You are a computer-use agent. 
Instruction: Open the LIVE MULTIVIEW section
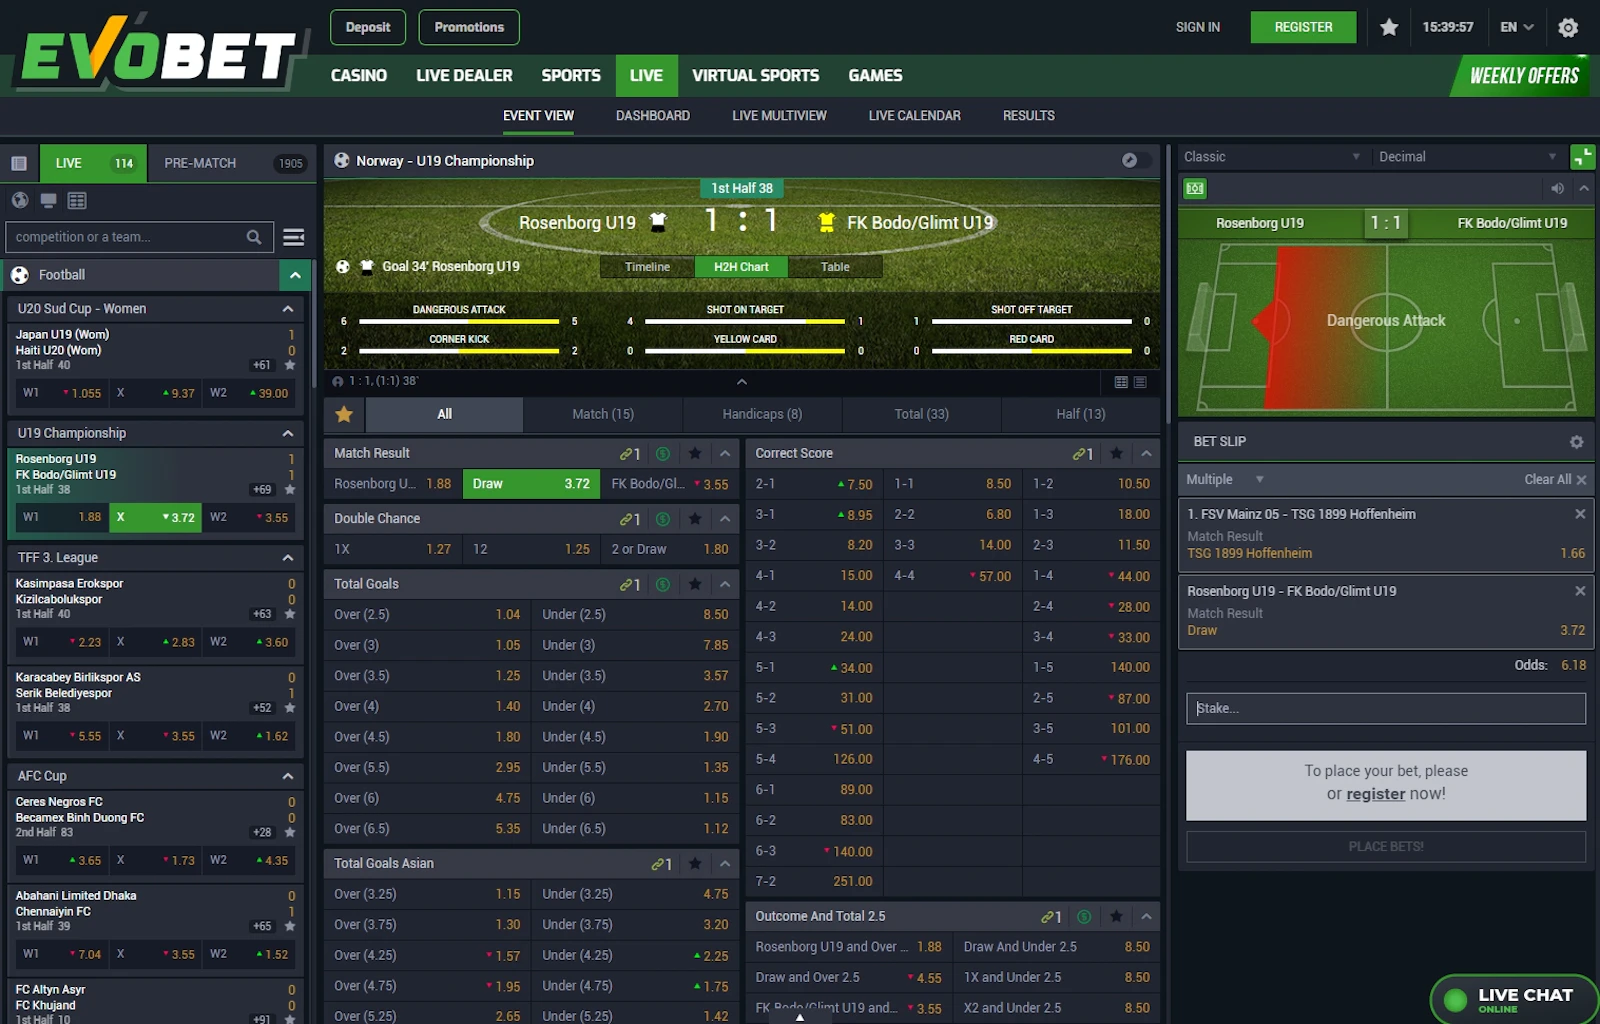click(779, 115)
